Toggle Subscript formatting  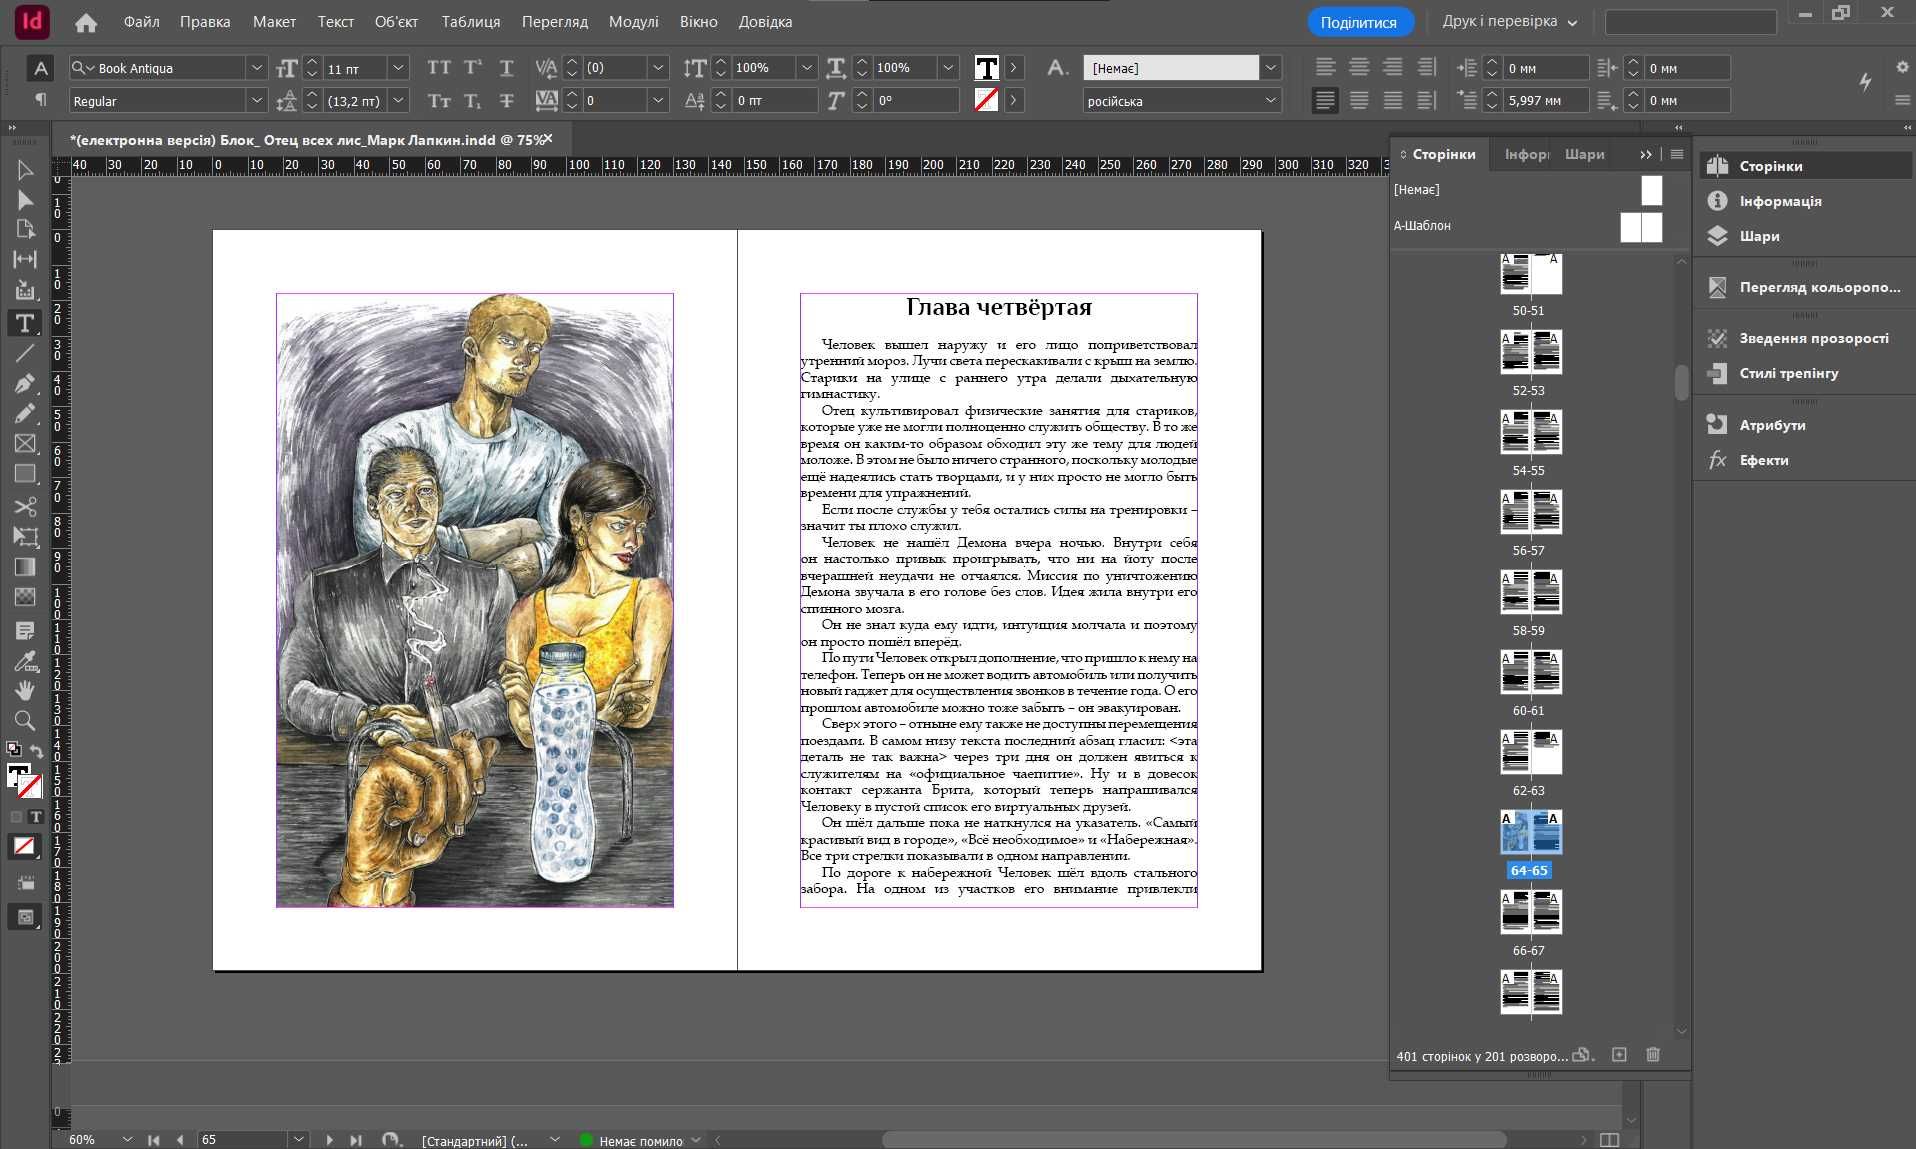(473, 100)
